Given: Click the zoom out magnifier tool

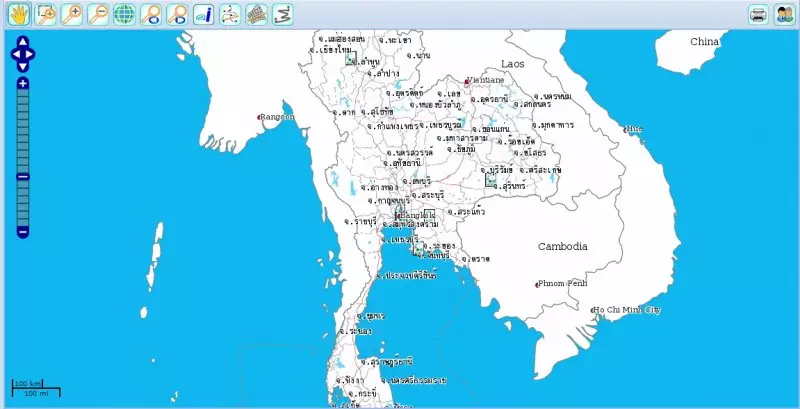Looking at the screenshot, I should tap(97, 14).
